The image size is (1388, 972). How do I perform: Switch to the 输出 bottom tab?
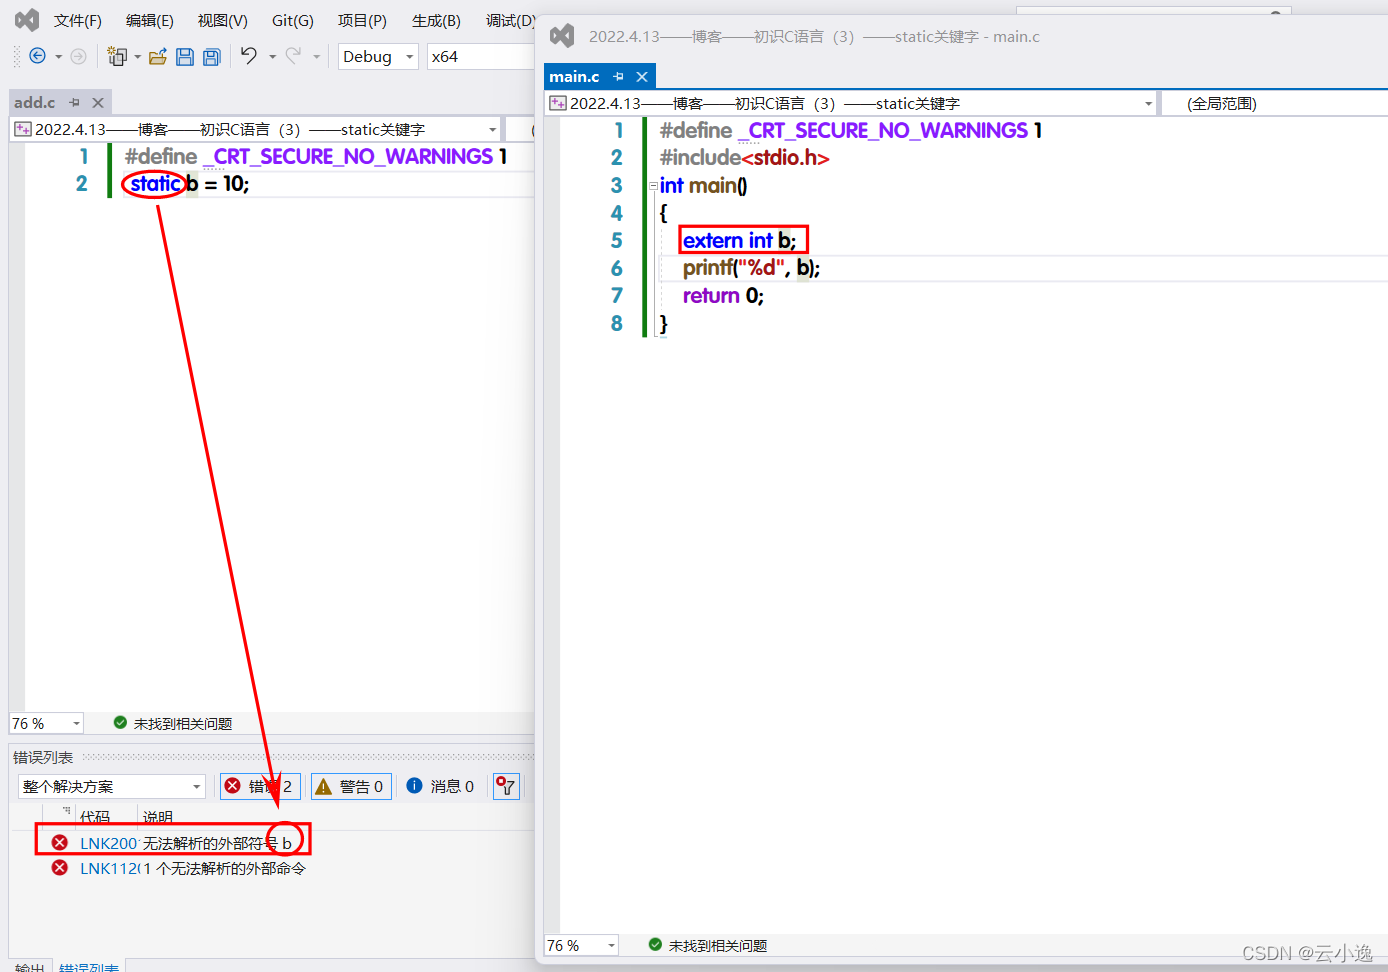pos(30,967)
